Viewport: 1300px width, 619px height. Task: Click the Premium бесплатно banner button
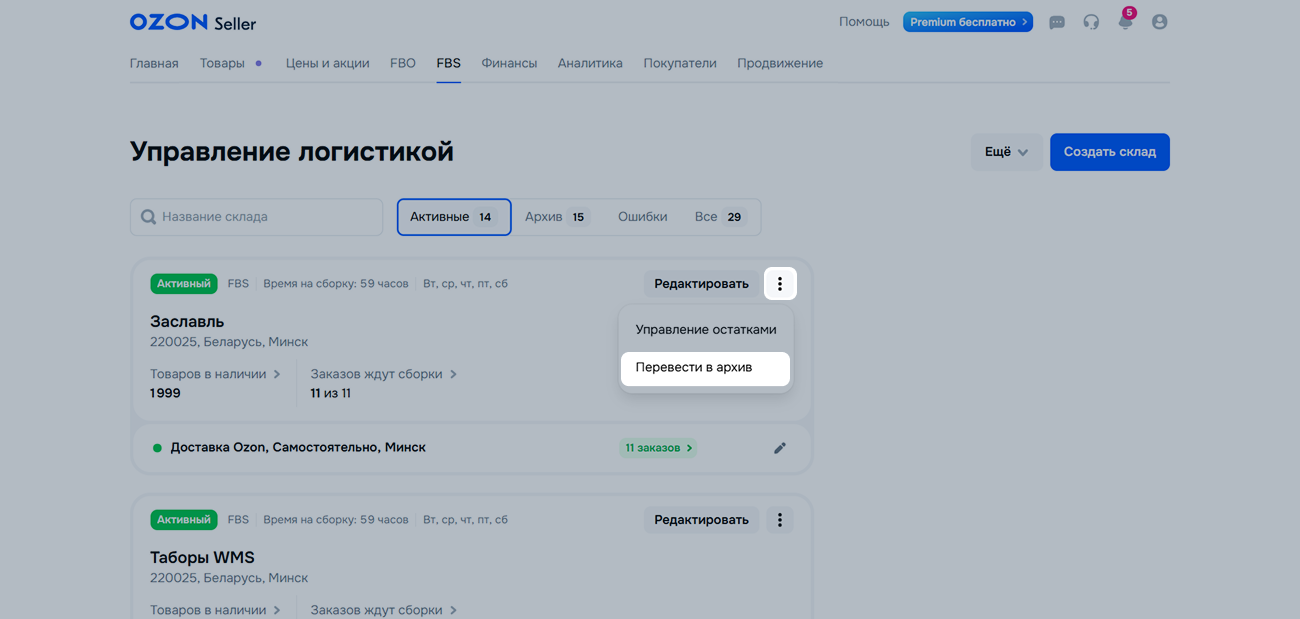pyautogui.click(x=967, y=22)
